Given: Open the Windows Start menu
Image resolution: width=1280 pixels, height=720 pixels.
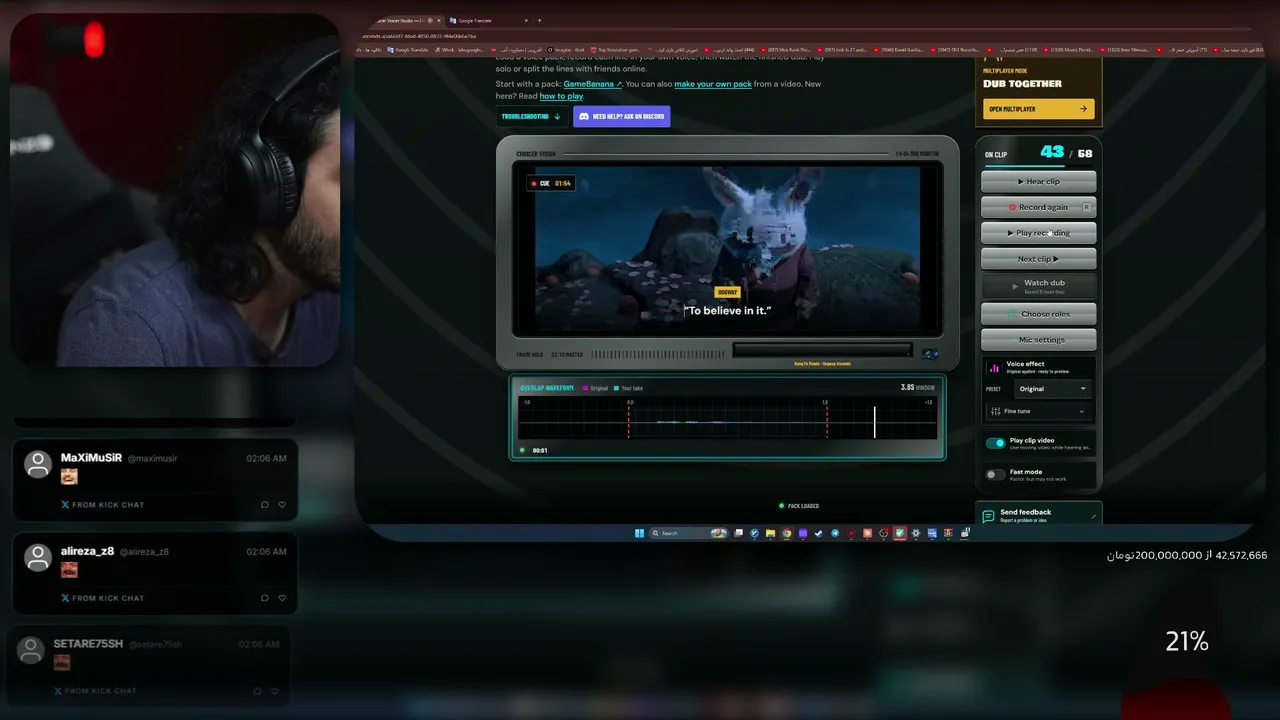Looking at the screenshot, I should click(639, 533).
